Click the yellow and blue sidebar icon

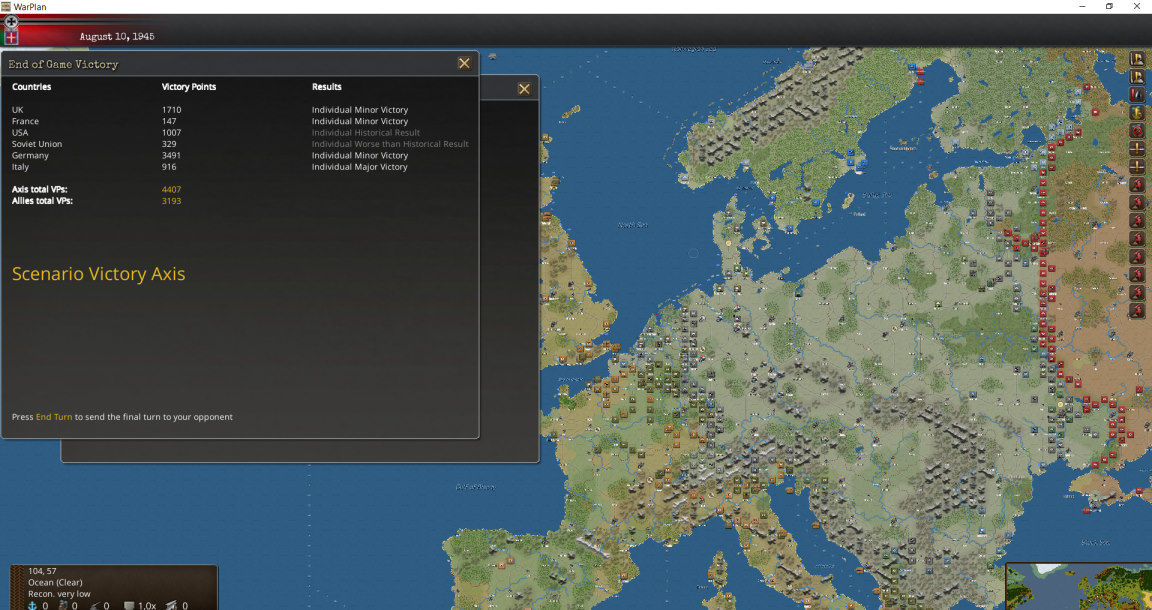coord(1137,113)
